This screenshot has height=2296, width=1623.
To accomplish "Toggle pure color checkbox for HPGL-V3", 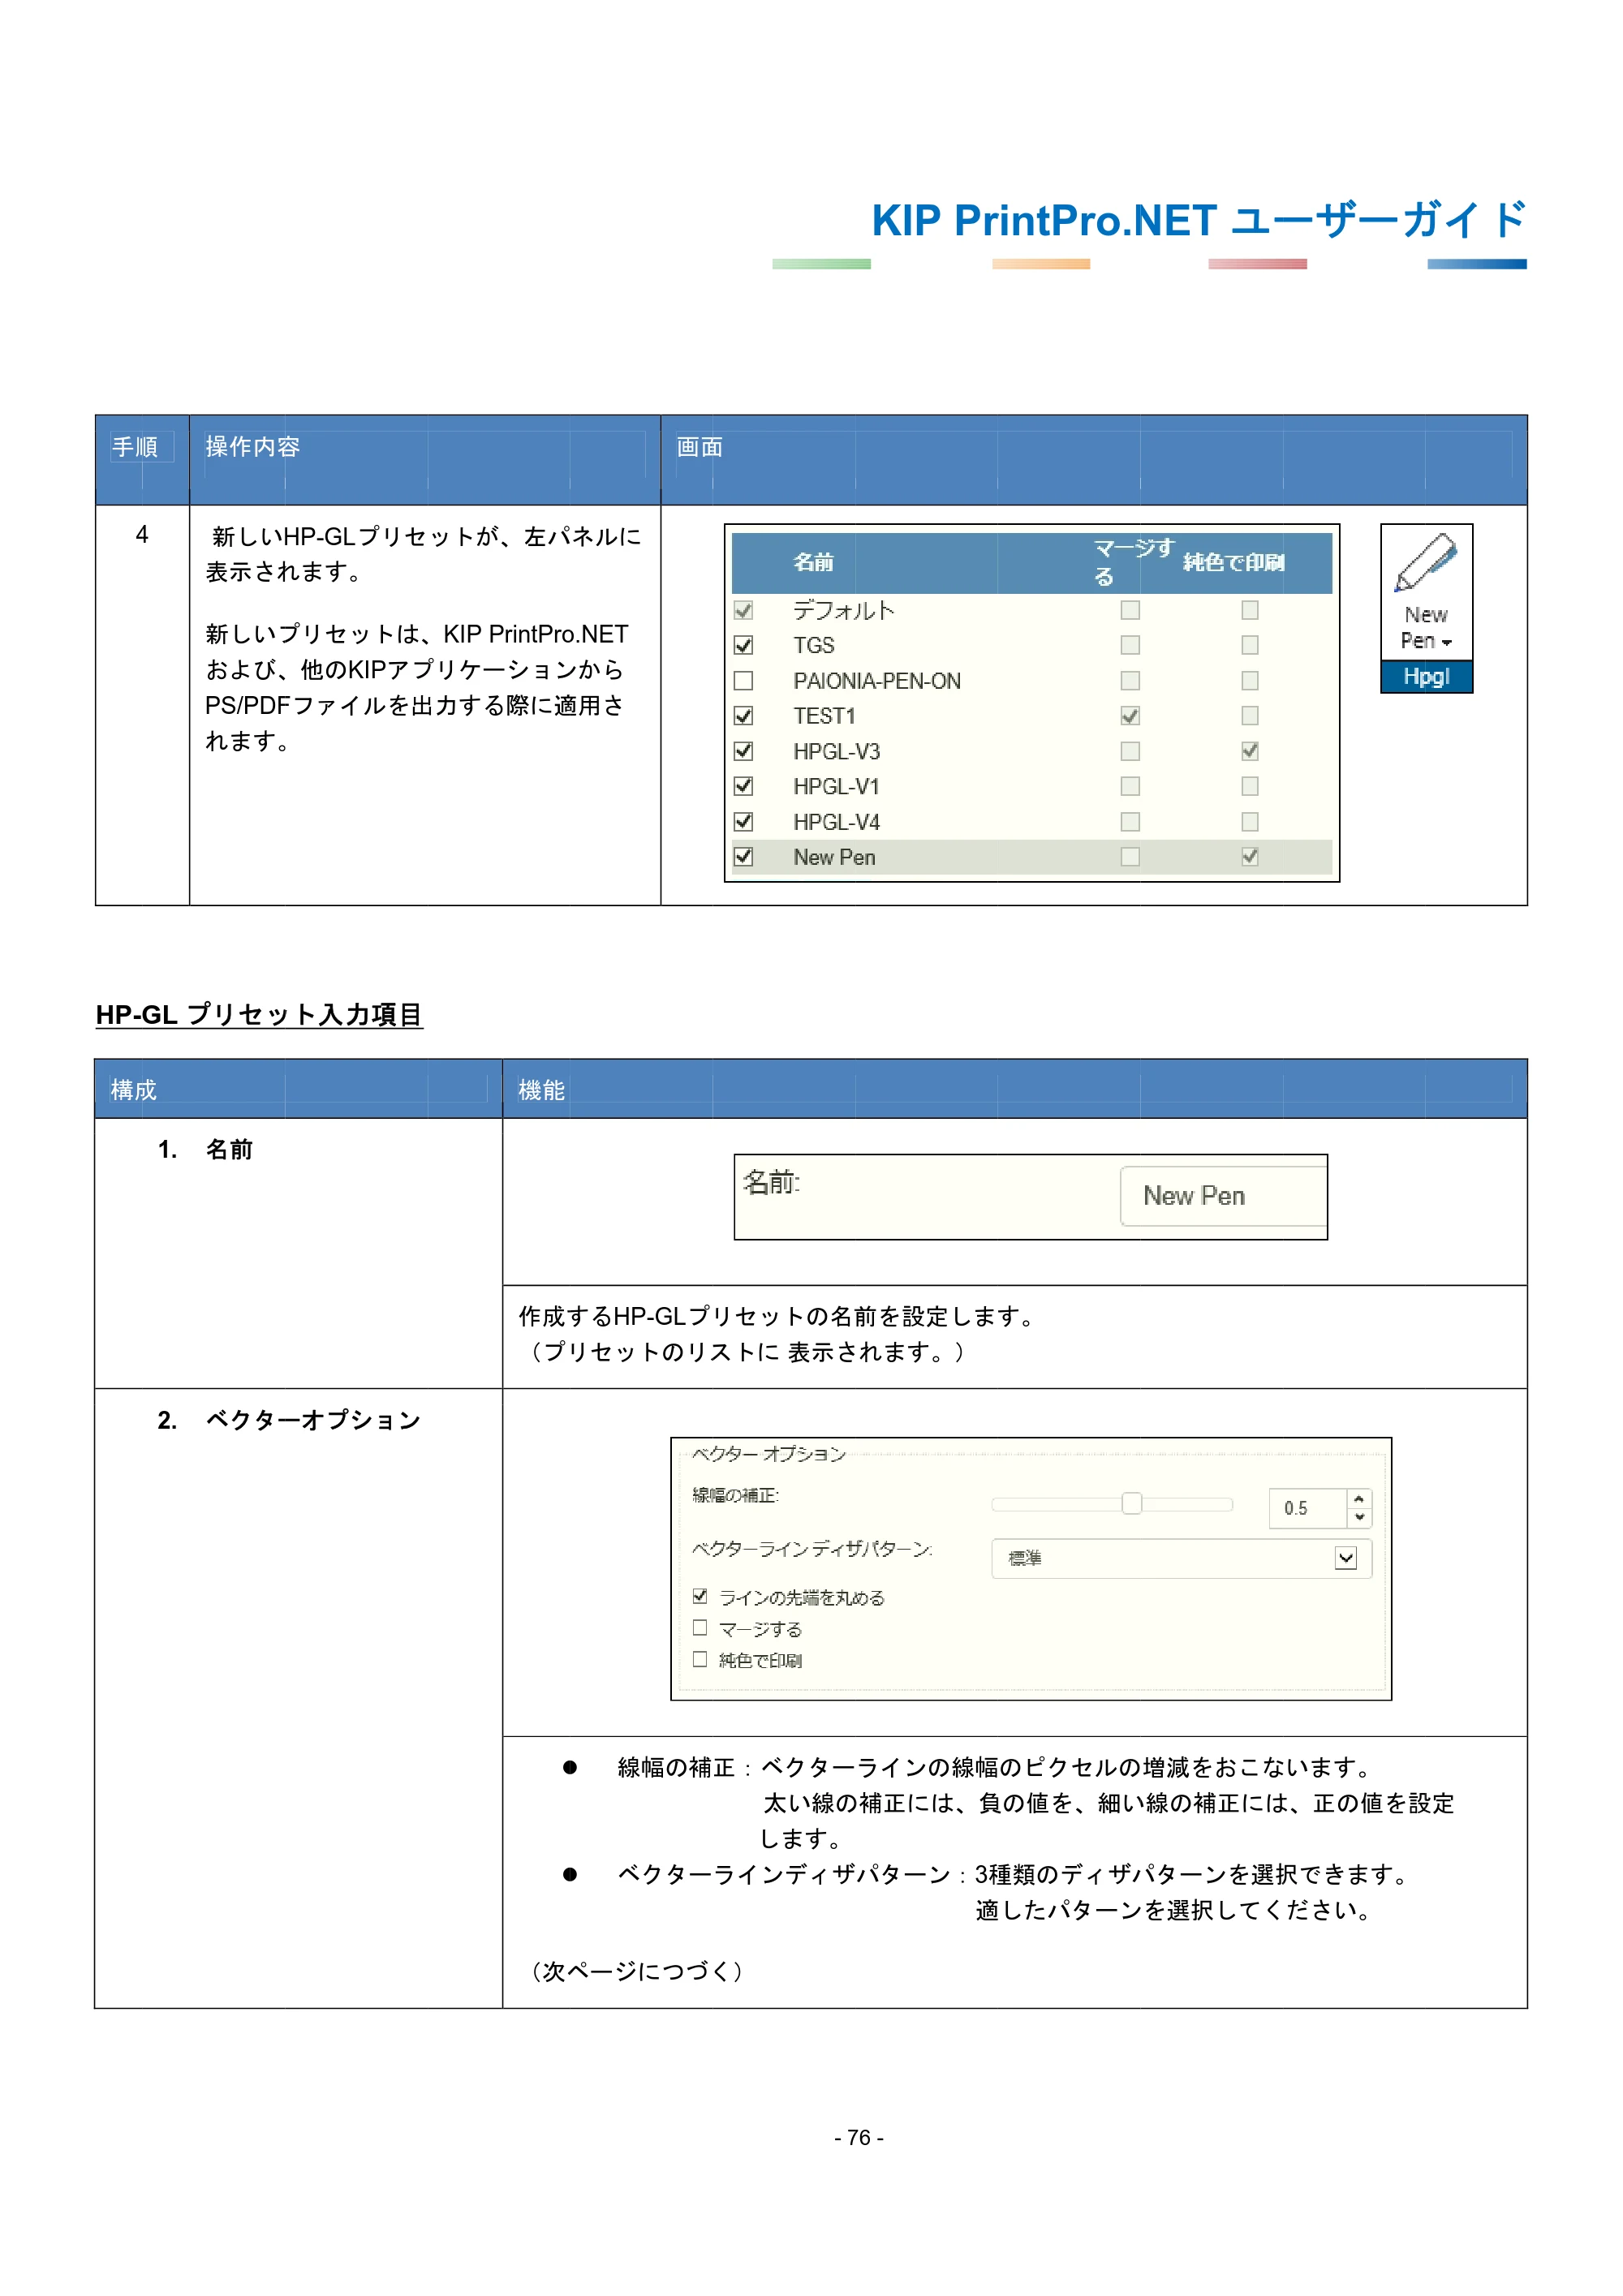I will click(x=1250, y=751).
